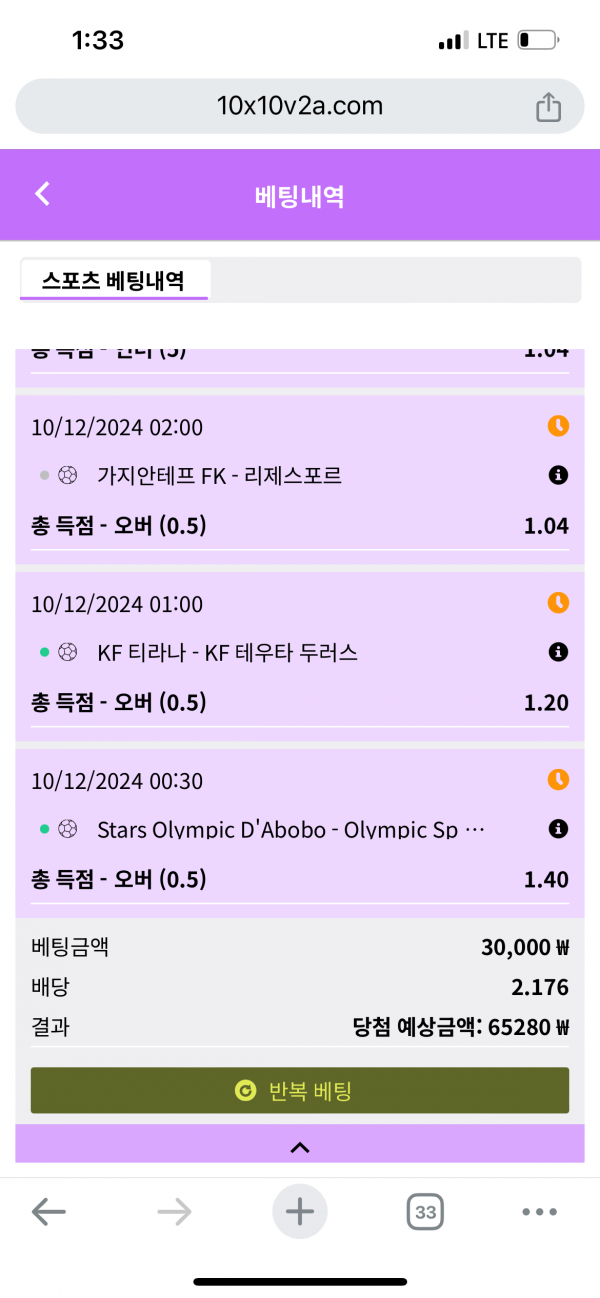This screenshot has width=600, height=1298.
Task: Open the browser tabs switcher showing 33
Action: pyautogui.click(x=425, y=1213)
